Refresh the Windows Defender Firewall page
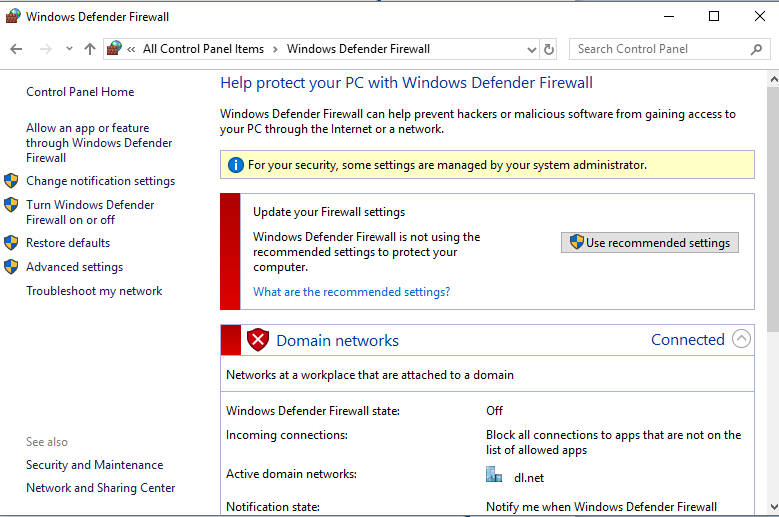 click(x=548, y=49)
